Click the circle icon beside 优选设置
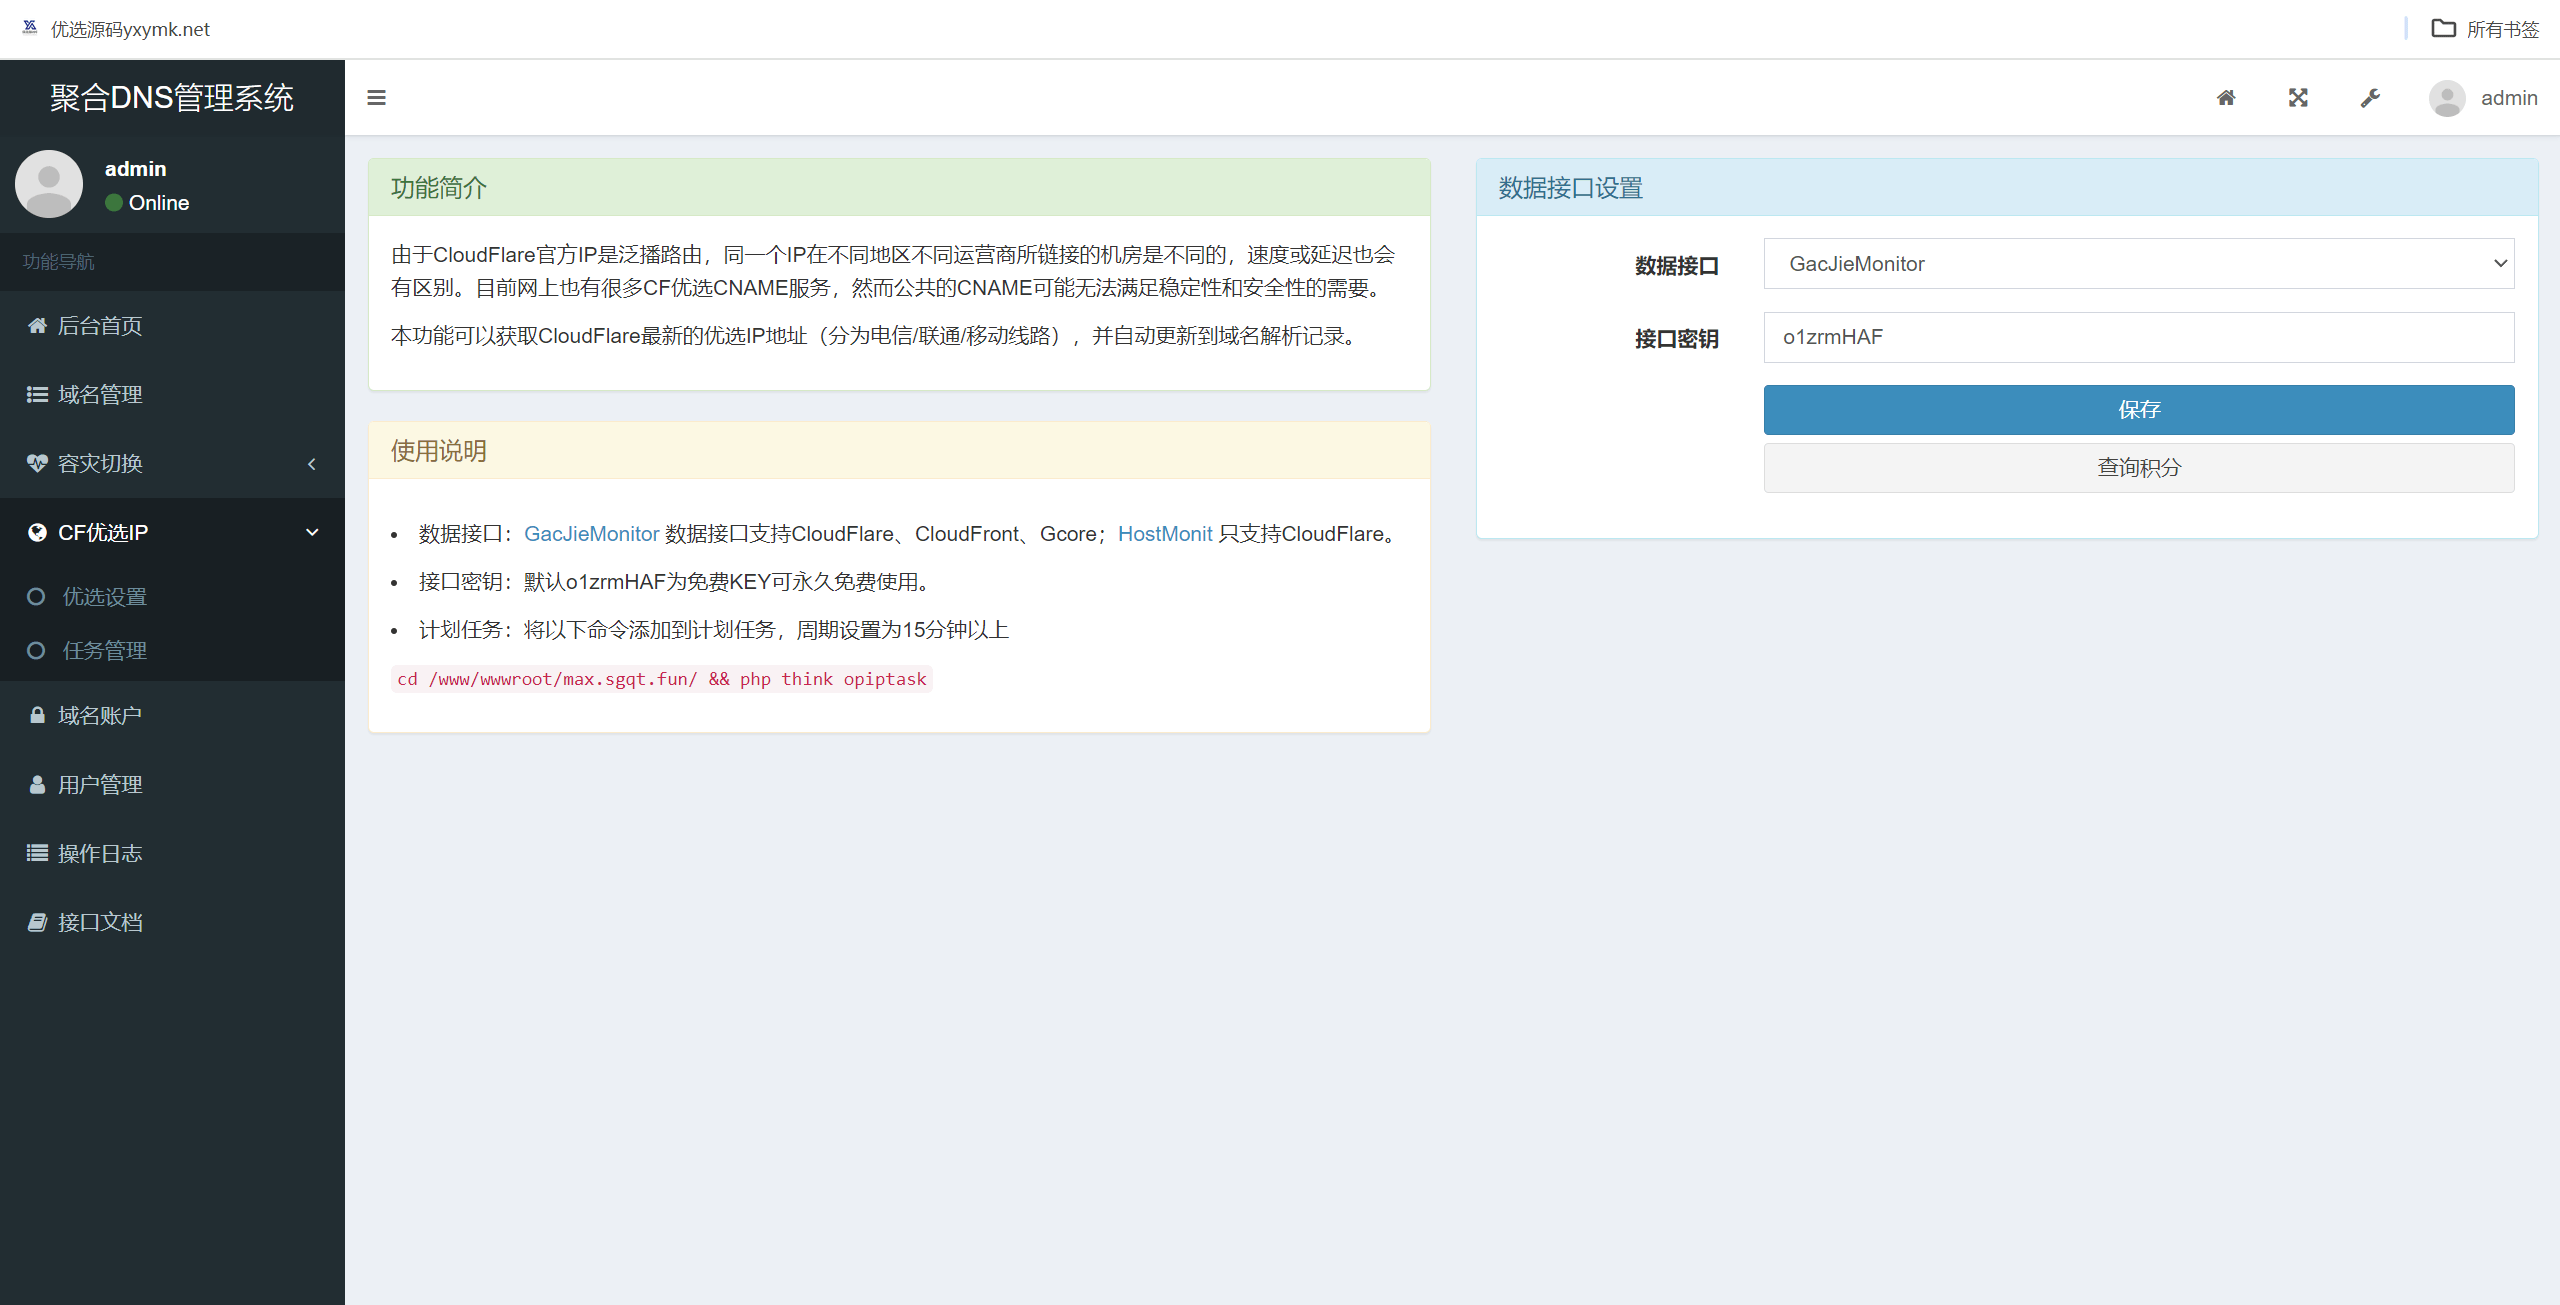The image size is (2560, 1305). point(36,596)
